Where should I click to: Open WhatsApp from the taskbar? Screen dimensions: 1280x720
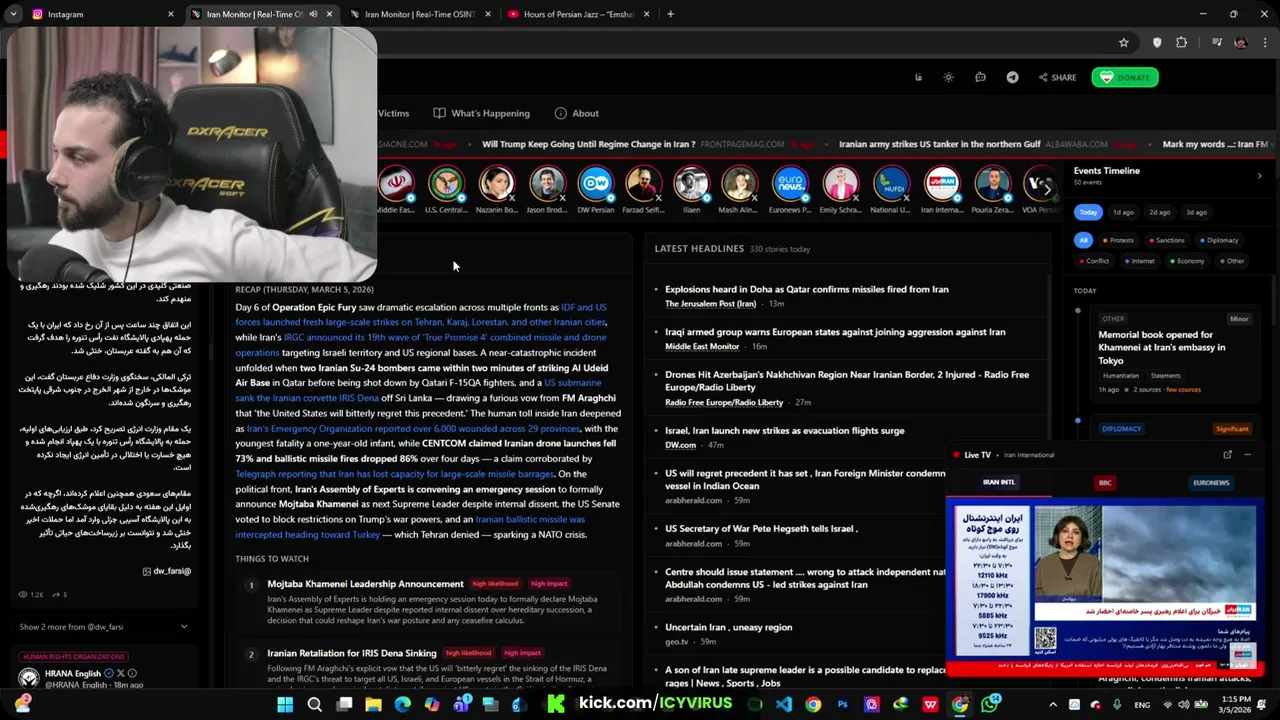990,704
